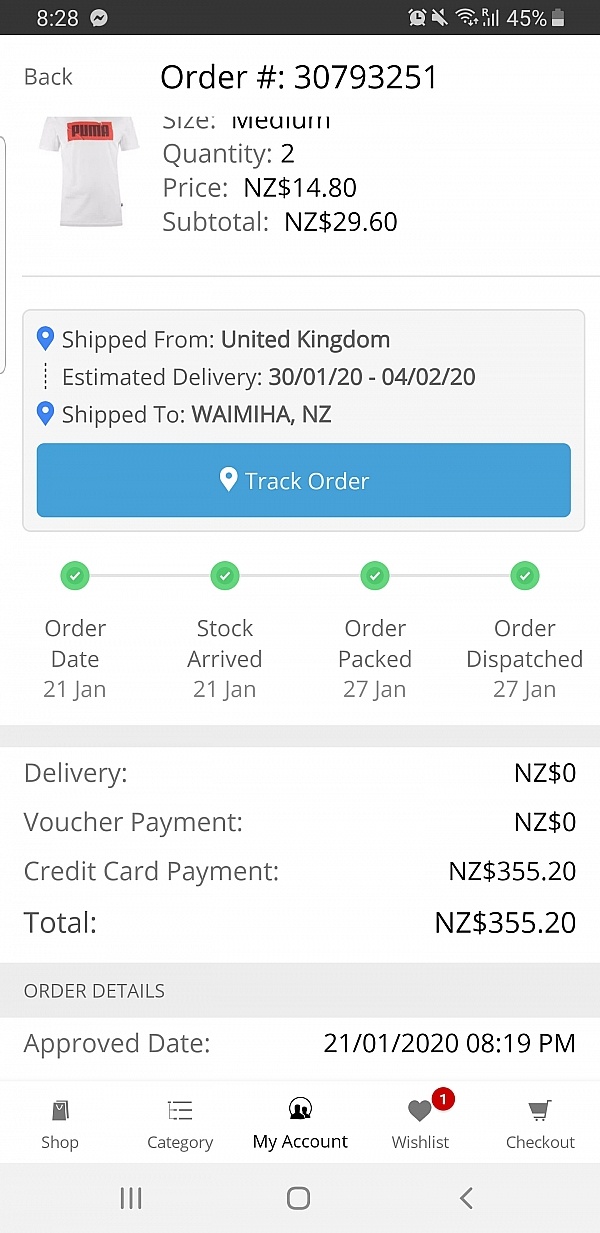This screenshot has width=600, height=1233.
Task: Tap the Order Details section header
Action: tap(95, 991)
